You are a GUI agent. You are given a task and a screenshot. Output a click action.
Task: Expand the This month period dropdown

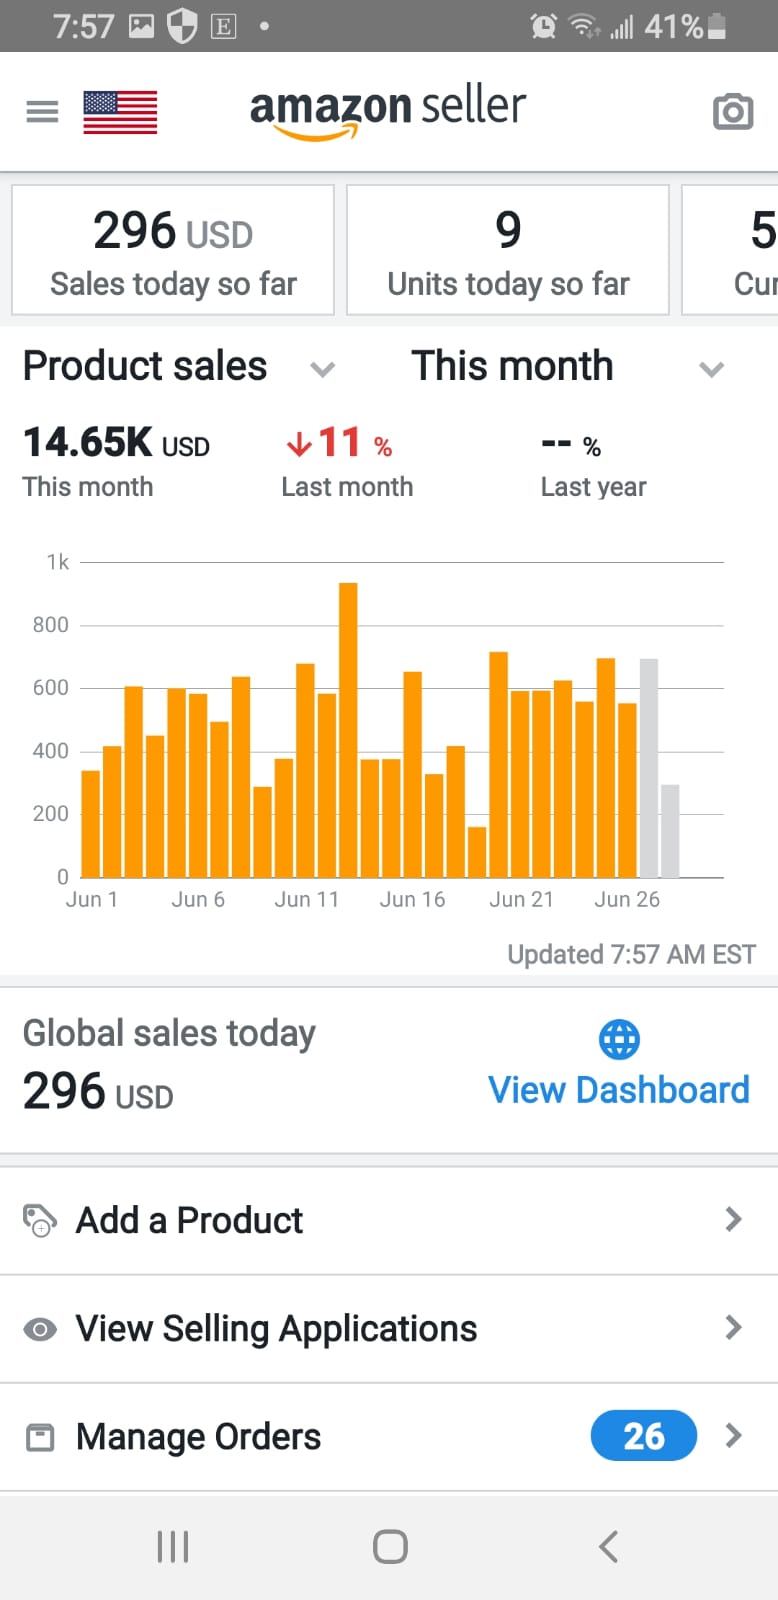coord(711,369)
